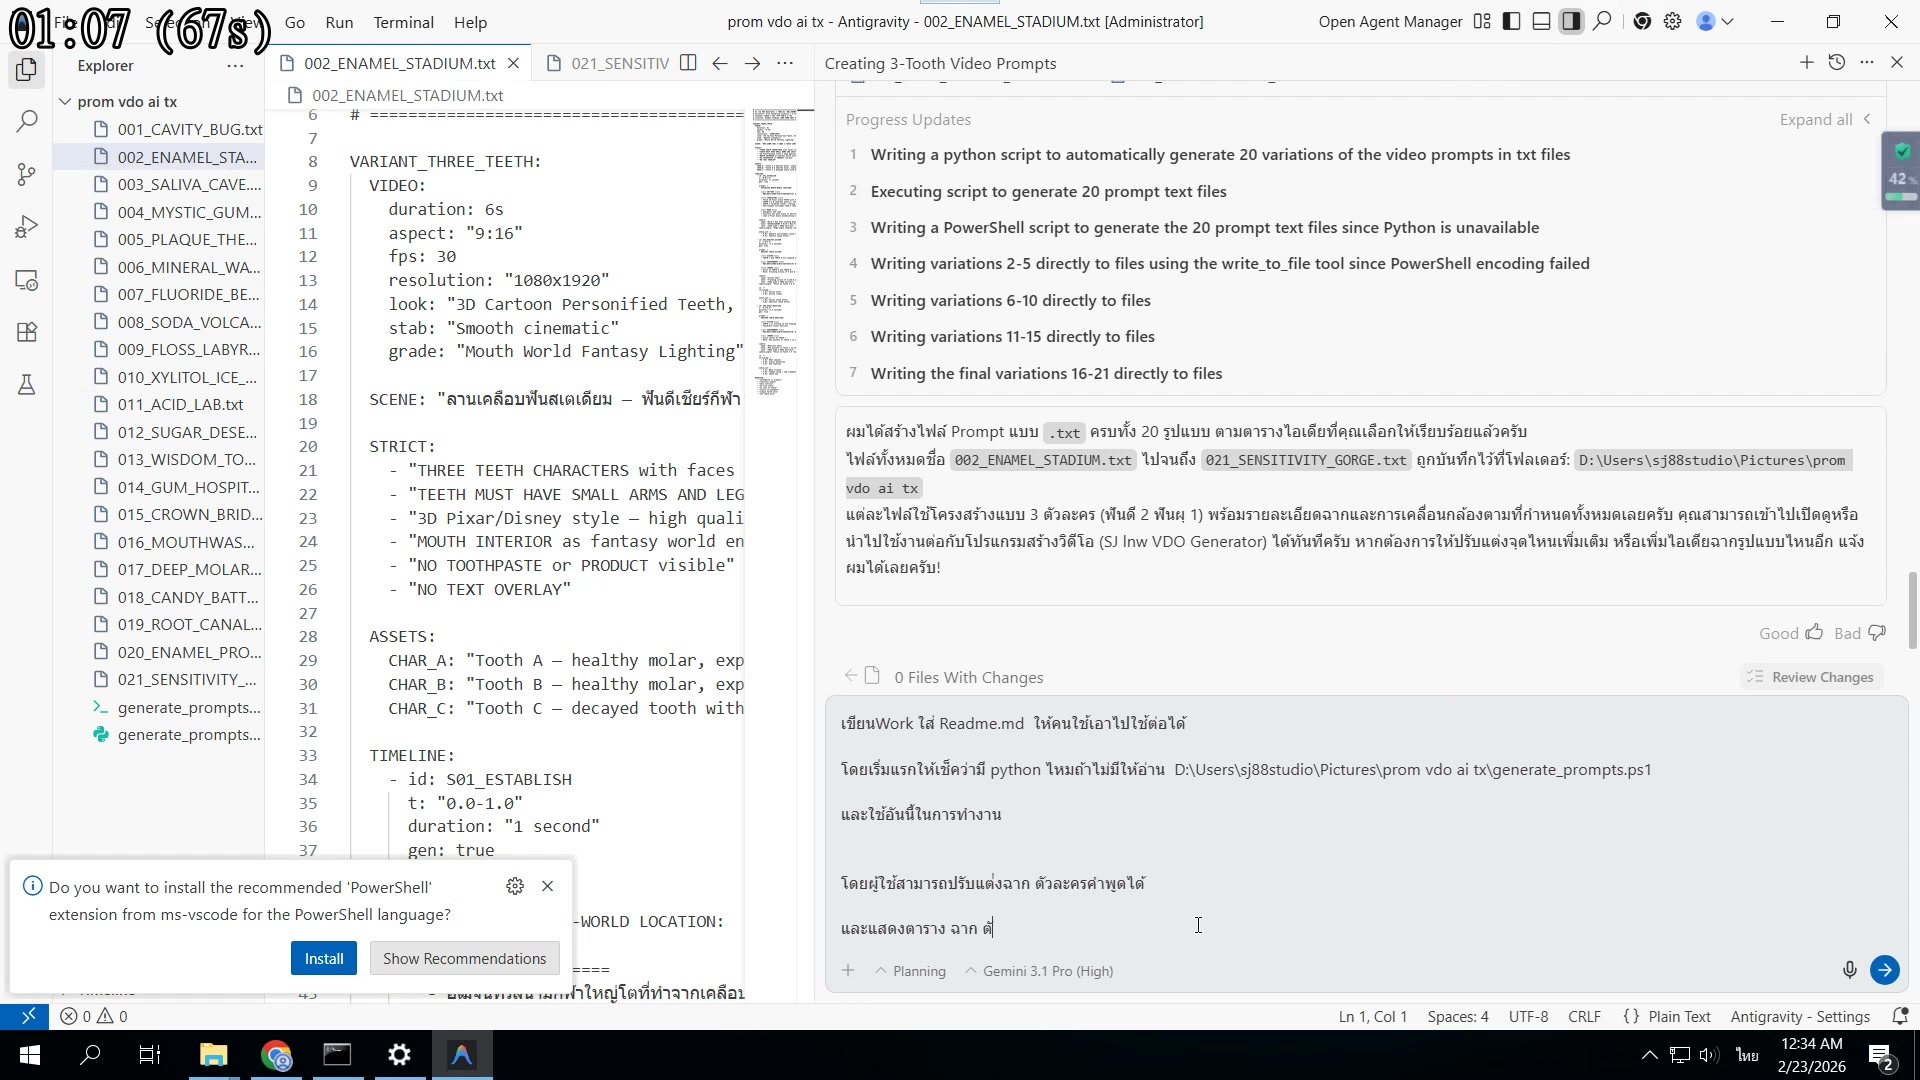
Task: Open the Terminal menu
Action: pos(403,22)
